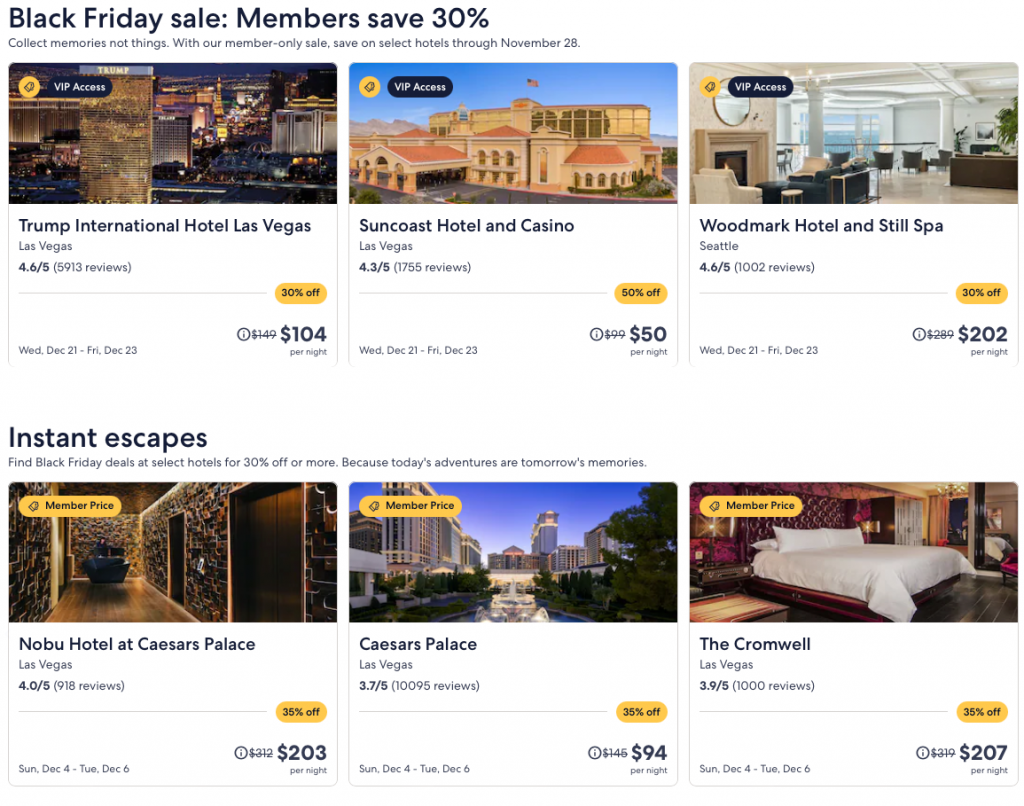The image size is (1024, 806).
Task: Click the info icon next to The Cromwell's $319
Action: point(922,753)
